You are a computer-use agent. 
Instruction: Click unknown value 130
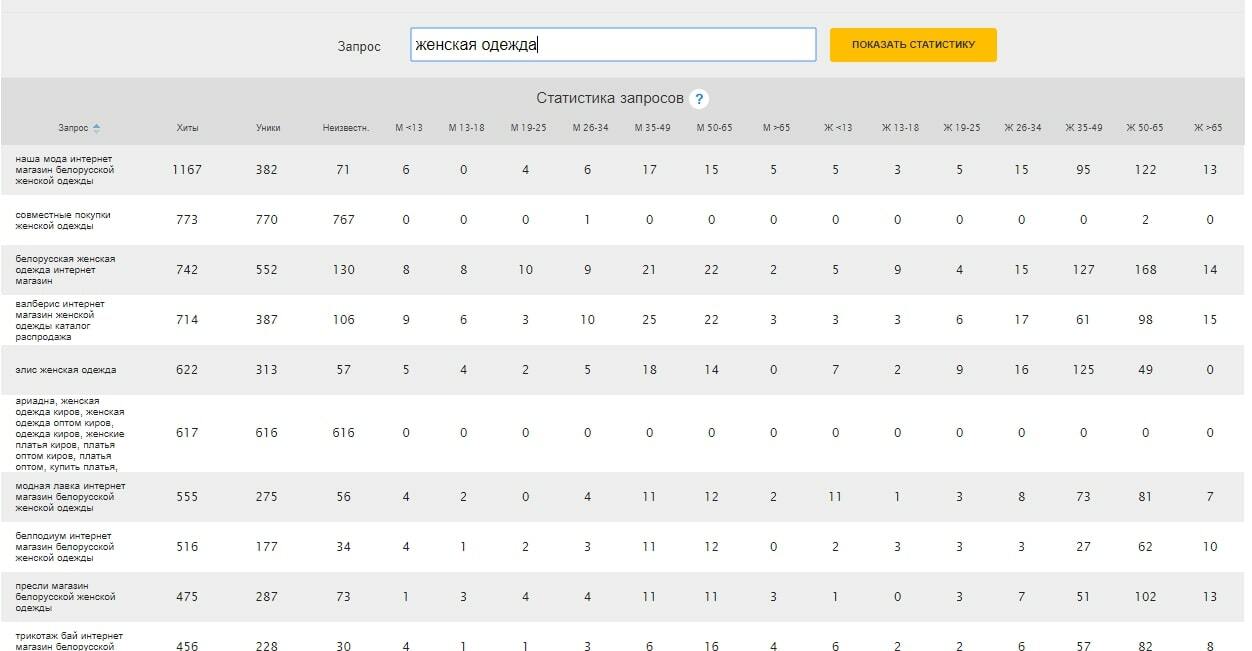pyautogui.click(x=344, y=270)
